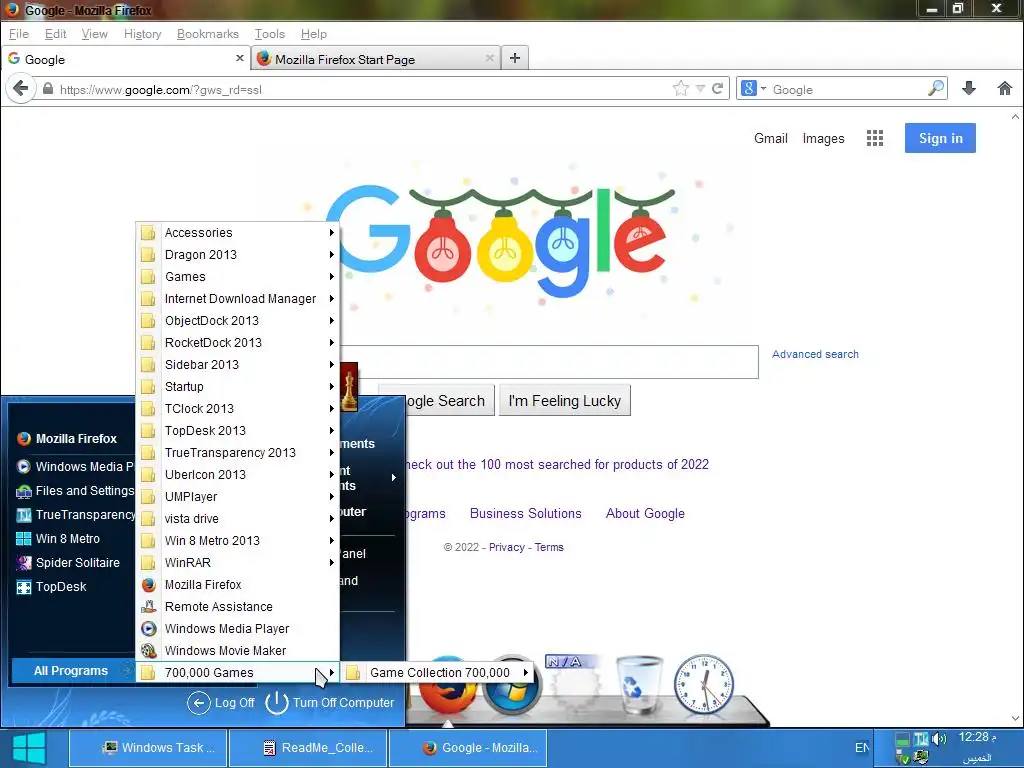
Task: Open the View menu
Action: 95,34
